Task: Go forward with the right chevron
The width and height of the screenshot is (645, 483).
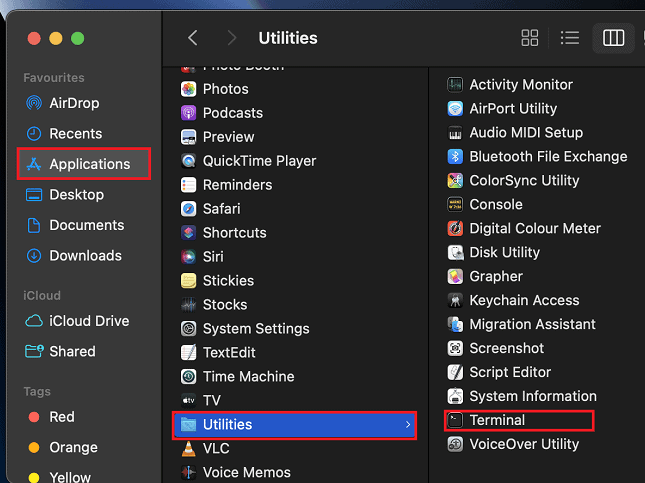Action: 232,38
